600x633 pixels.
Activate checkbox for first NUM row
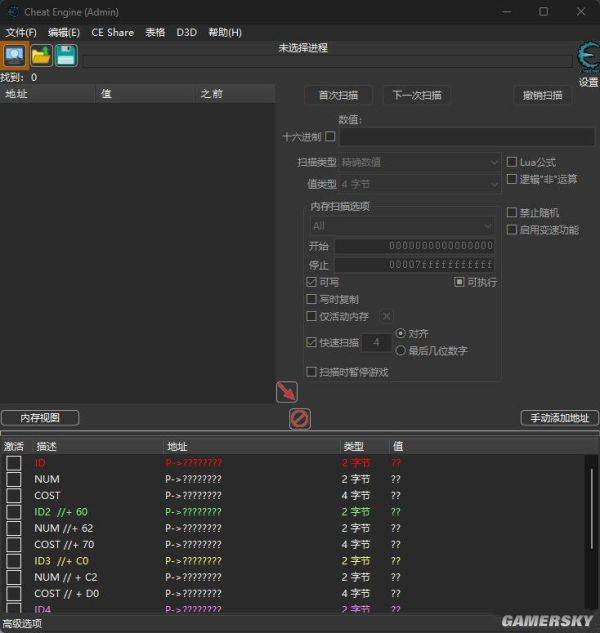(14, 479)
